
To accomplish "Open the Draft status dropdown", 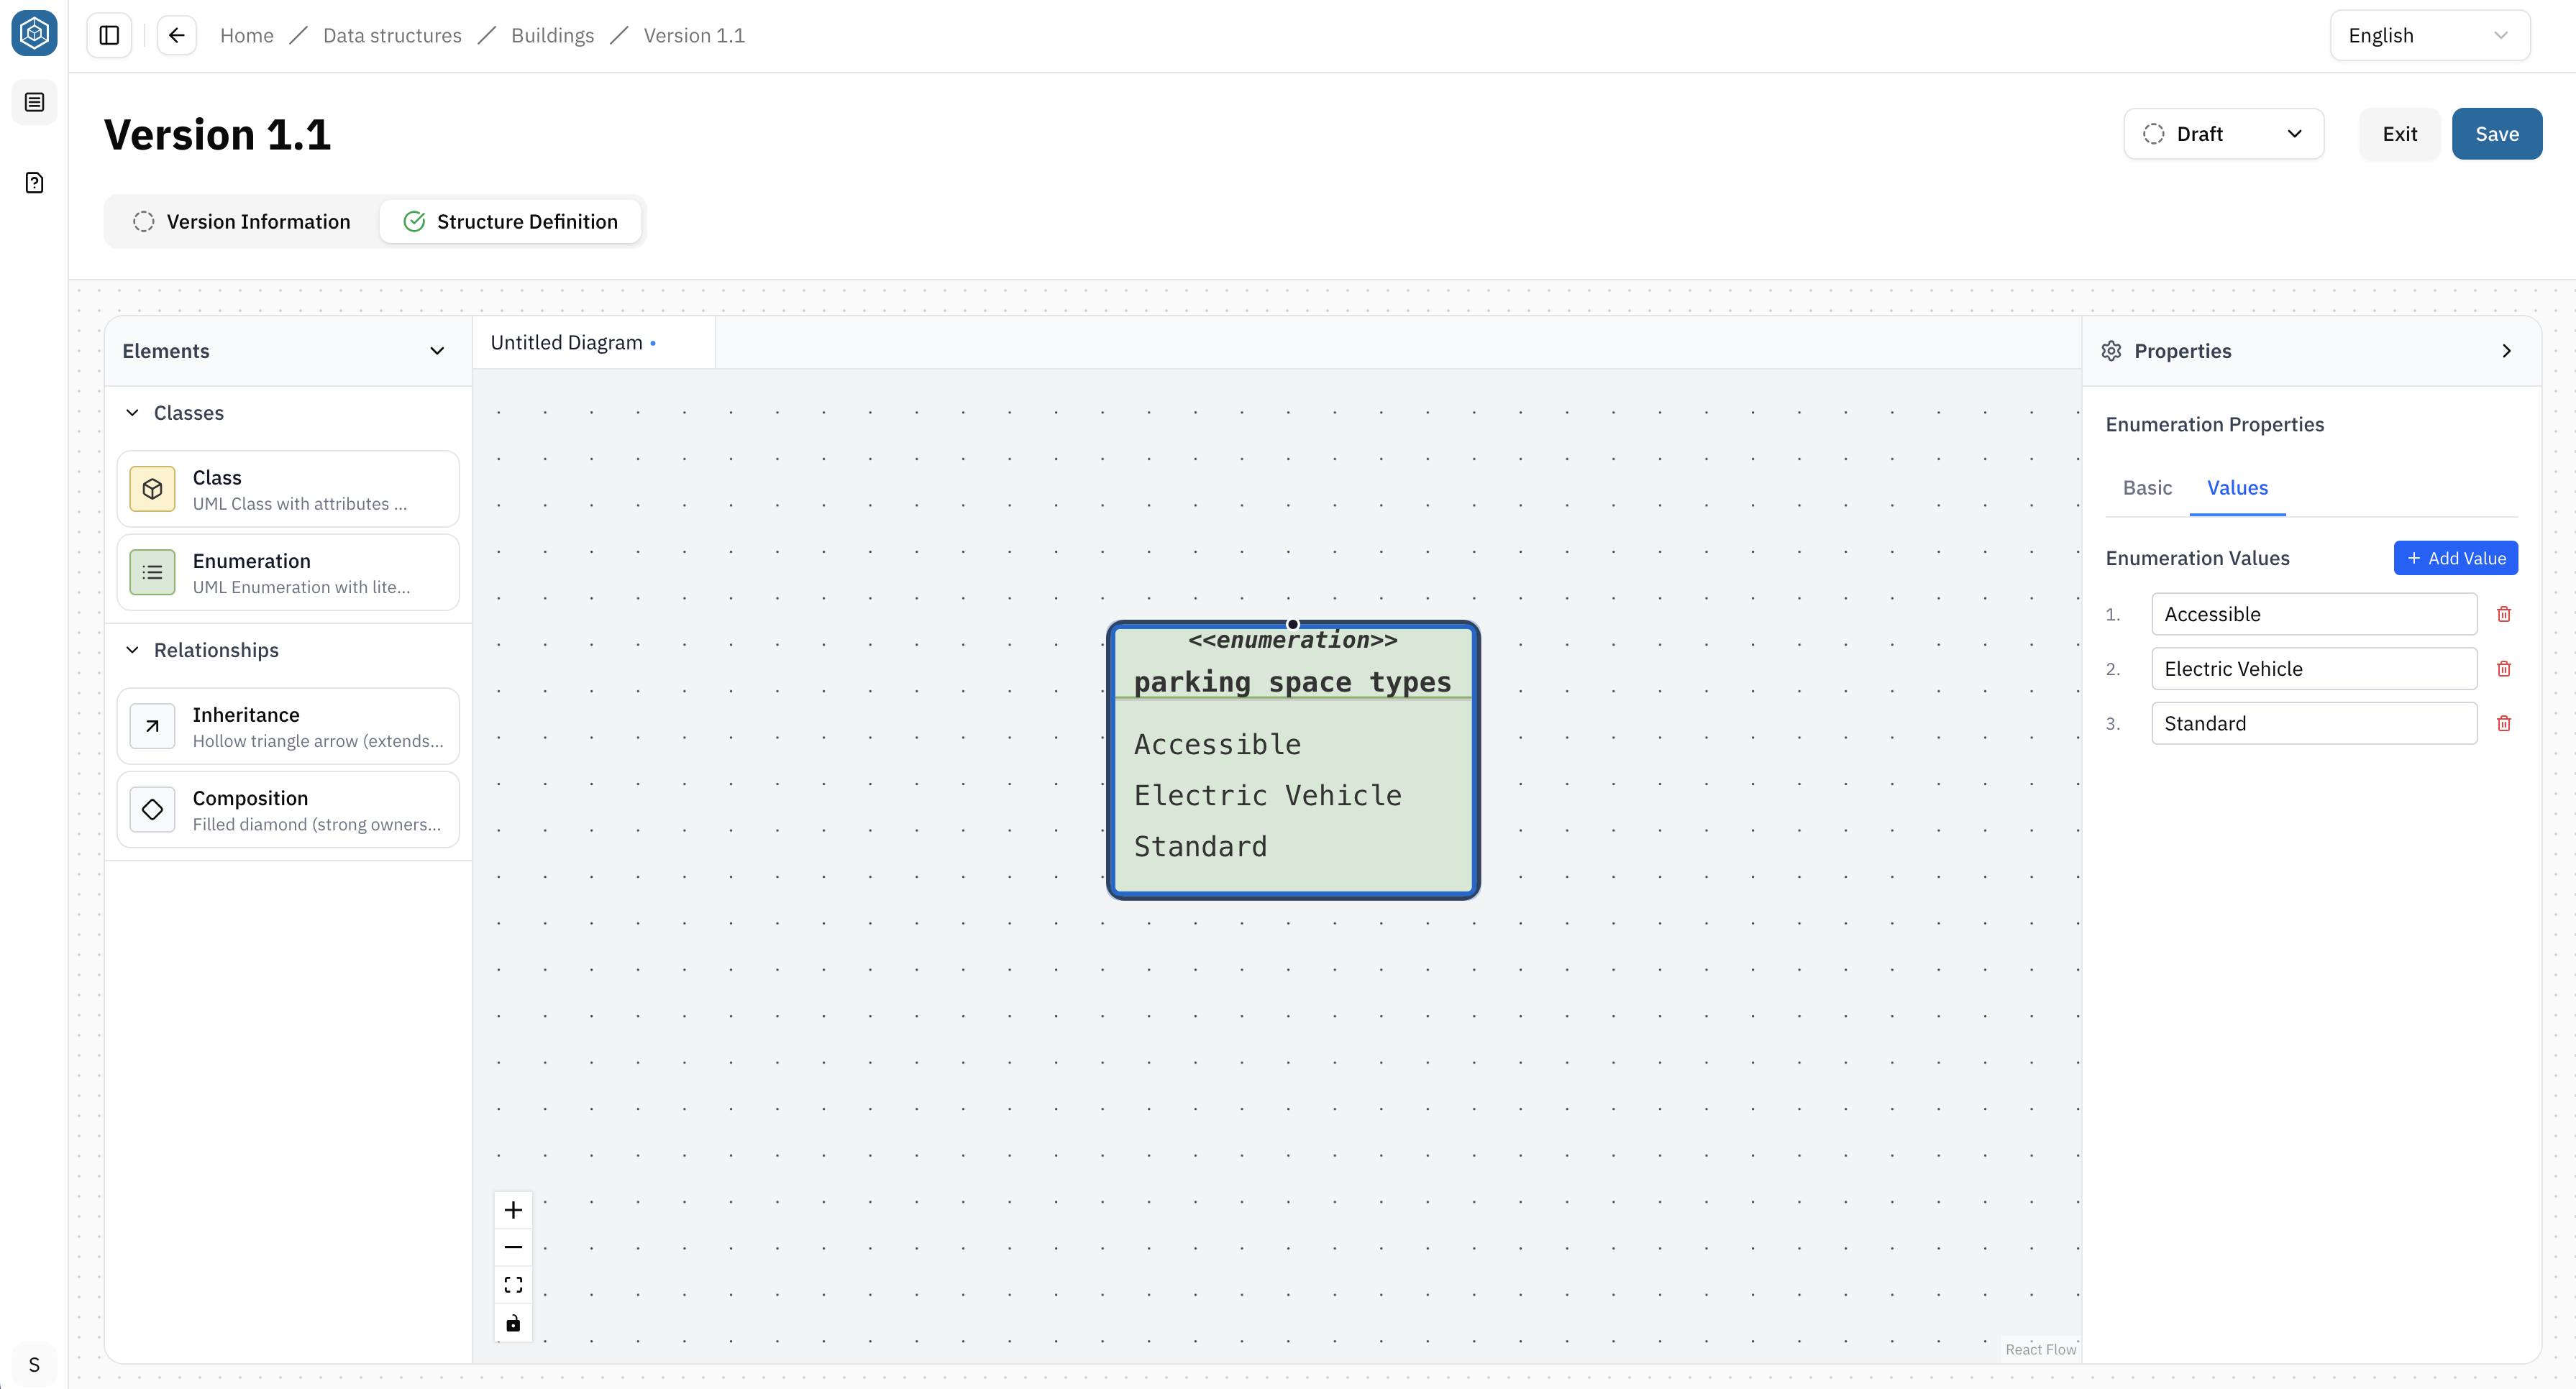I will tap(2223, 134).
